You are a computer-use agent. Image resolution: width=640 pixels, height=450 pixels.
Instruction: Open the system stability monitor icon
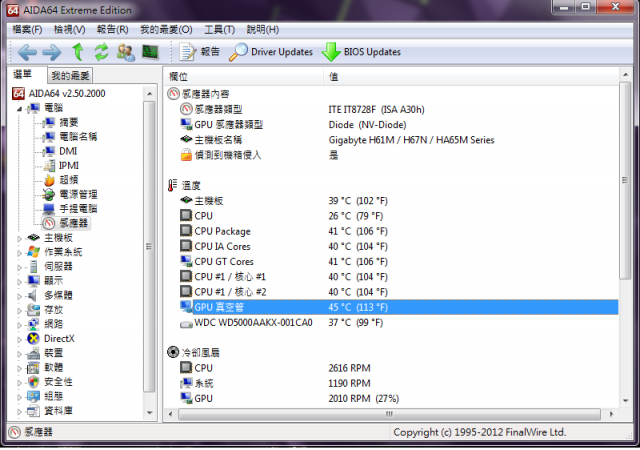click(150, 52)
